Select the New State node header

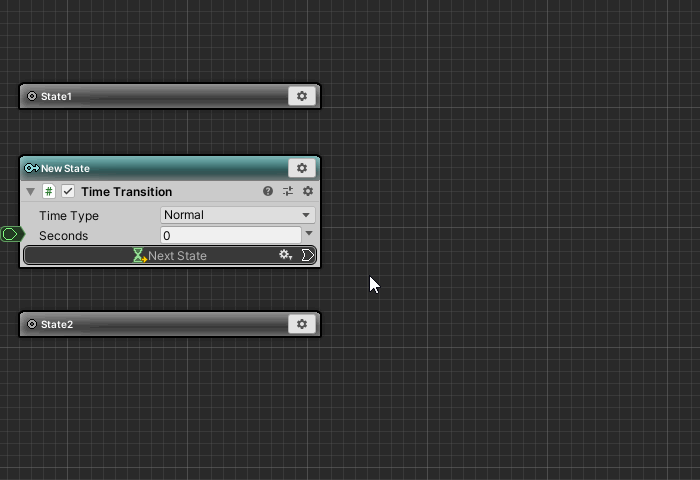(150, 168)
